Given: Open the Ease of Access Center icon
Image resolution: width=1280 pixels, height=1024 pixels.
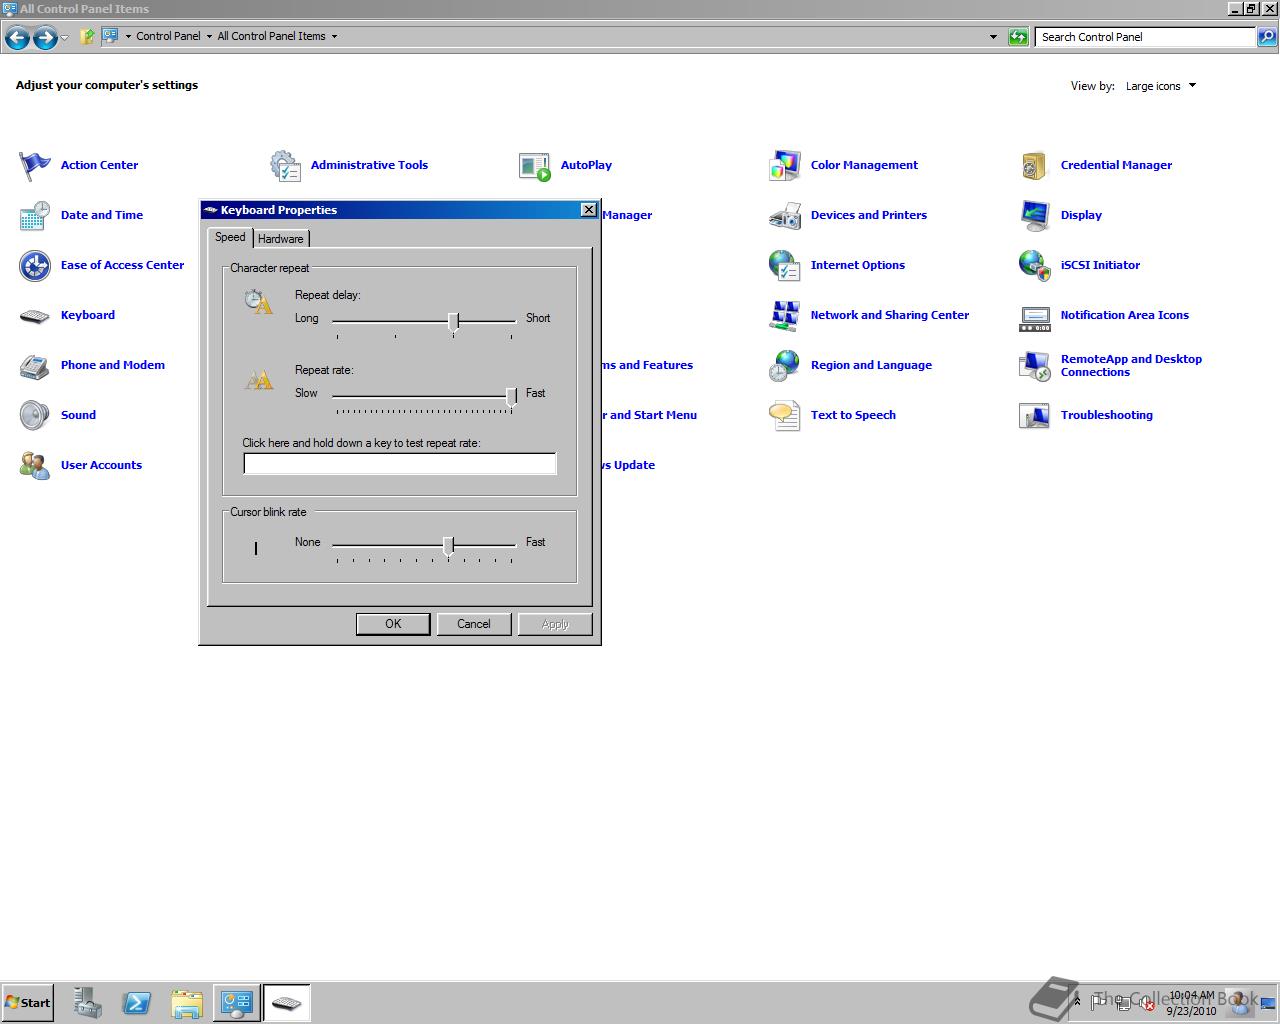Looking at the screenshot, I should (x=35, y=265).
